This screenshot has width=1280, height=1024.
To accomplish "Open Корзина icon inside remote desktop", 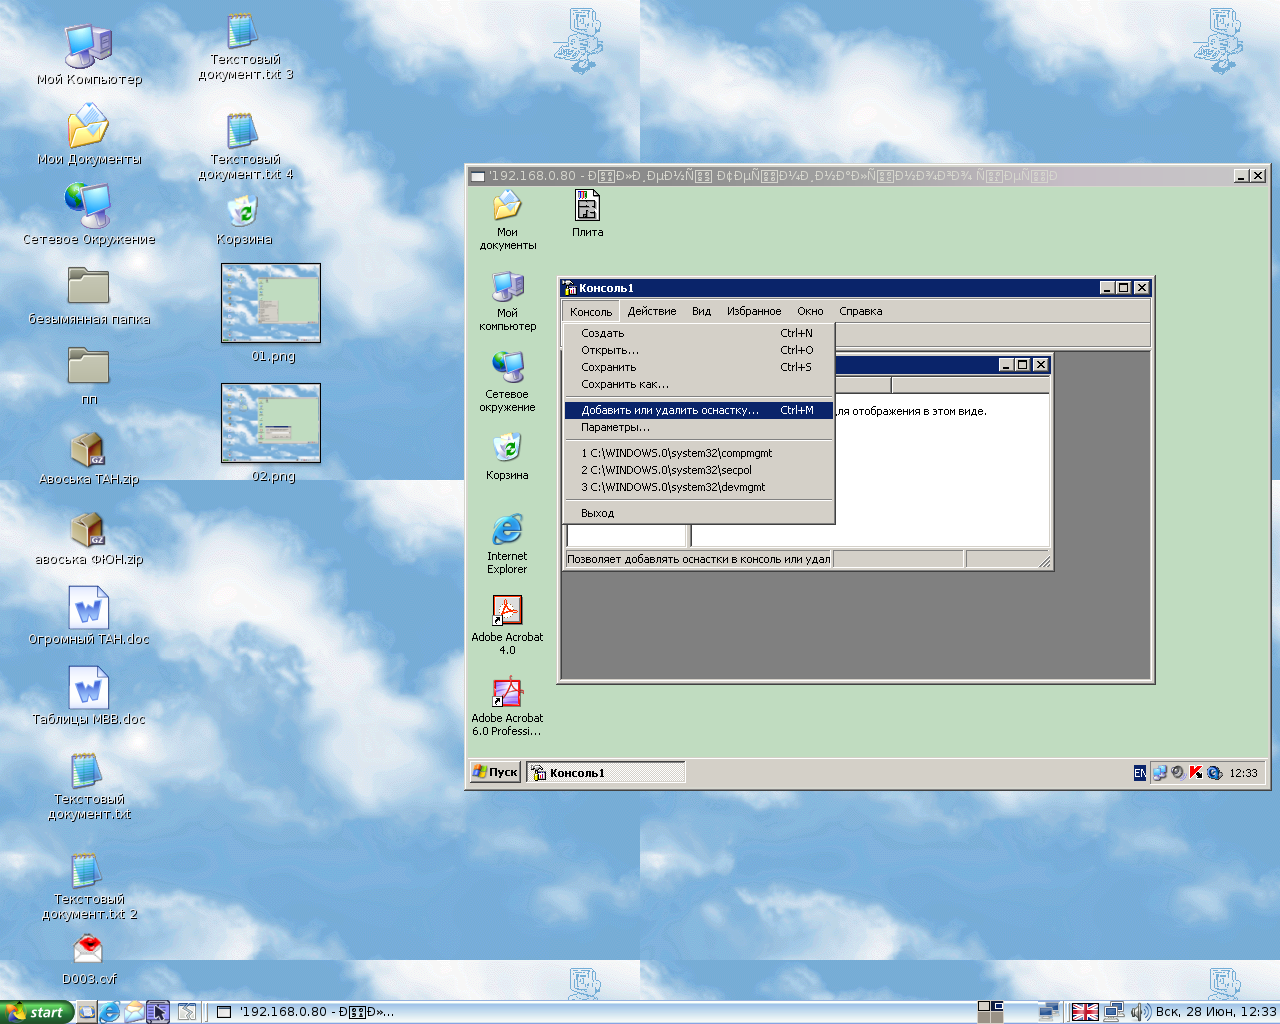I will click(x=507, y=449).
